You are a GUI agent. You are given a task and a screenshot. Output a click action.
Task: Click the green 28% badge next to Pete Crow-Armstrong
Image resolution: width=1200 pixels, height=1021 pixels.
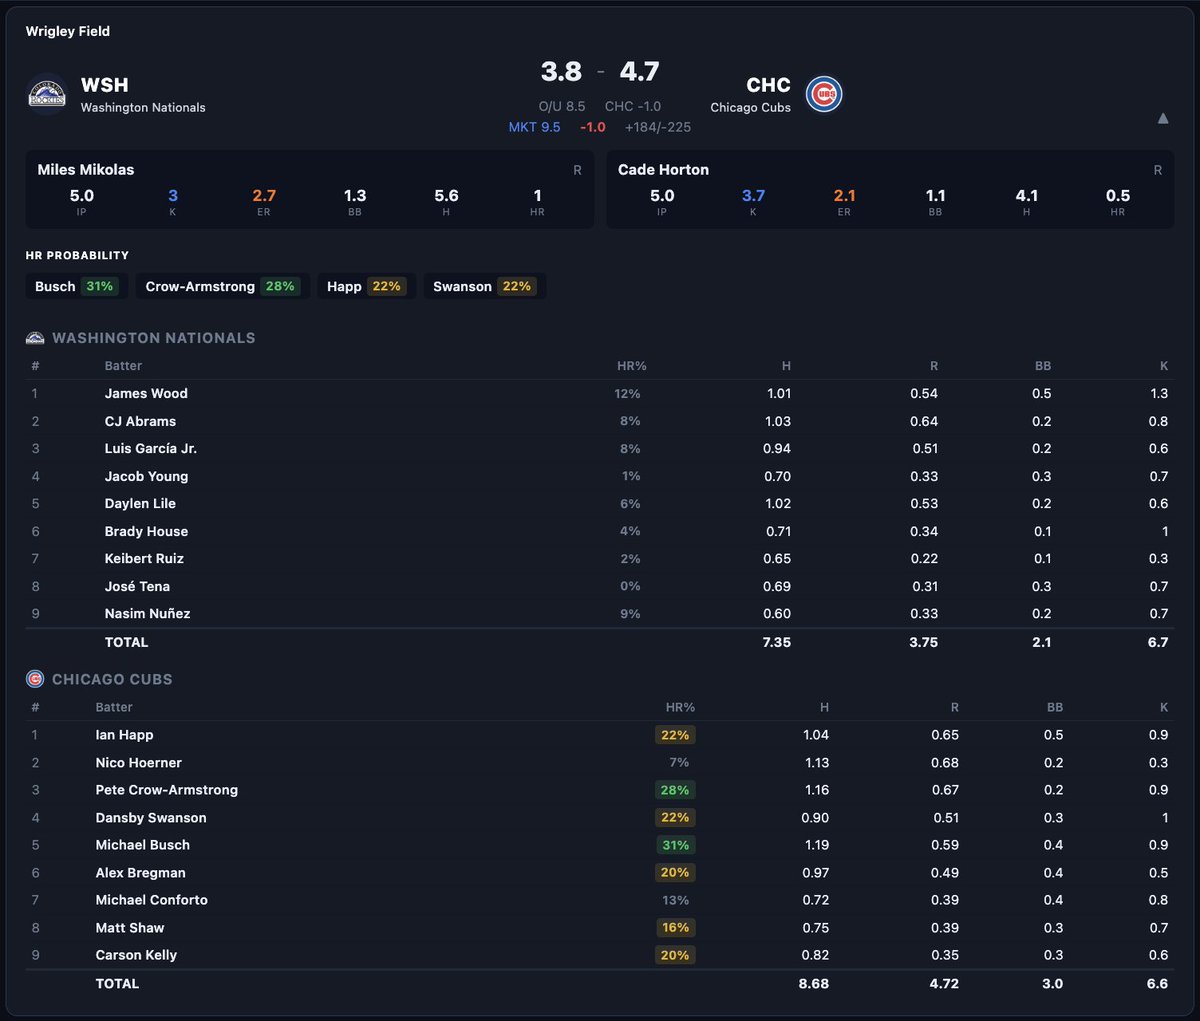click(675, 790)
